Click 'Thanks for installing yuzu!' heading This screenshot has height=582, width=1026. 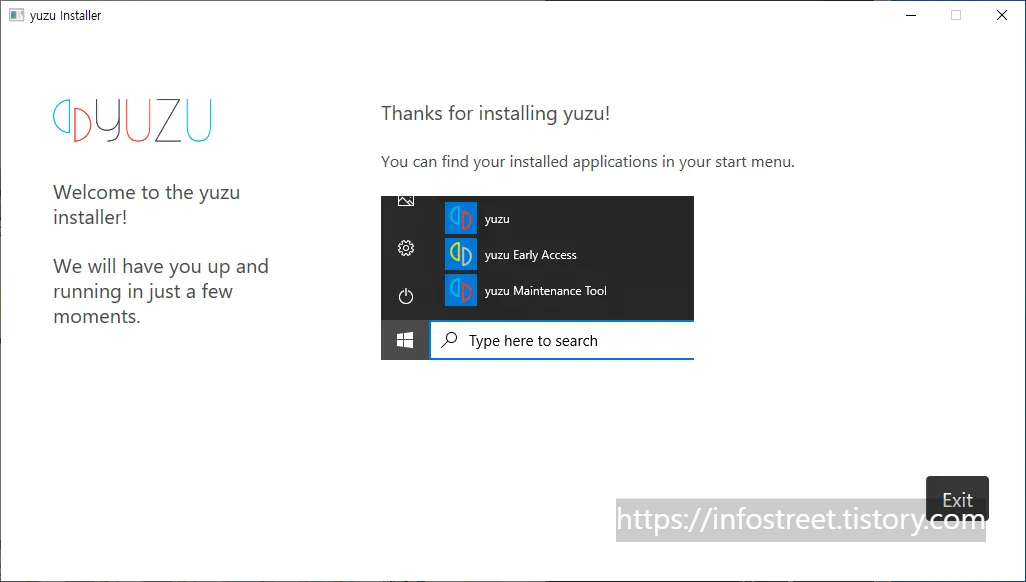pyautogui.click(x=495, y=113)
